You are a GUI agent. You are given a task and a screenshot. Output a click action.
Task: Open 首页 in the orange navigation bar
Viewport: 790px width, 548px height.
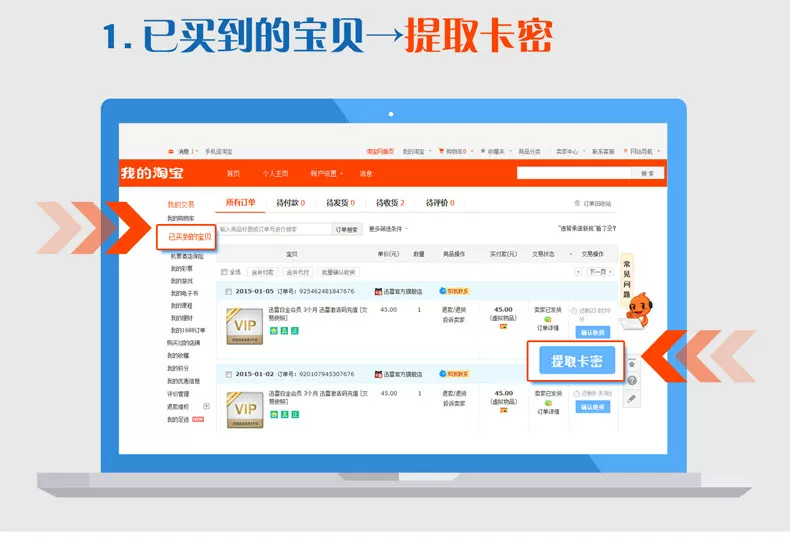233,173
